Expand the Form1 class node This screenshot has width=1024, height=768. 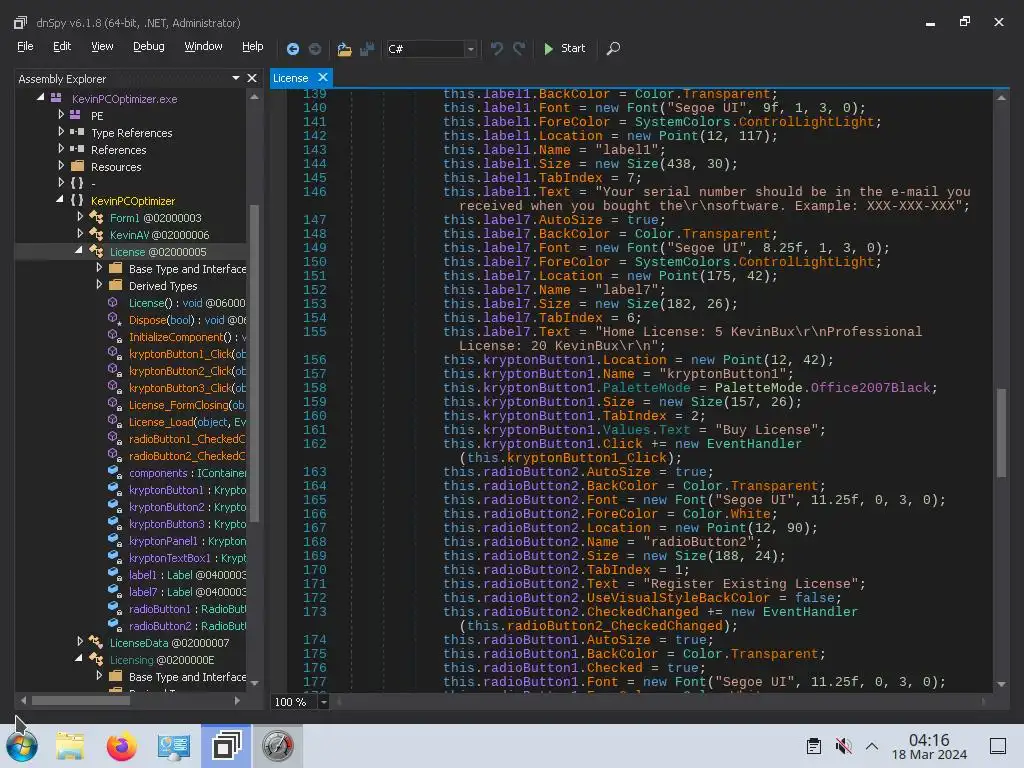click(80, 216)
